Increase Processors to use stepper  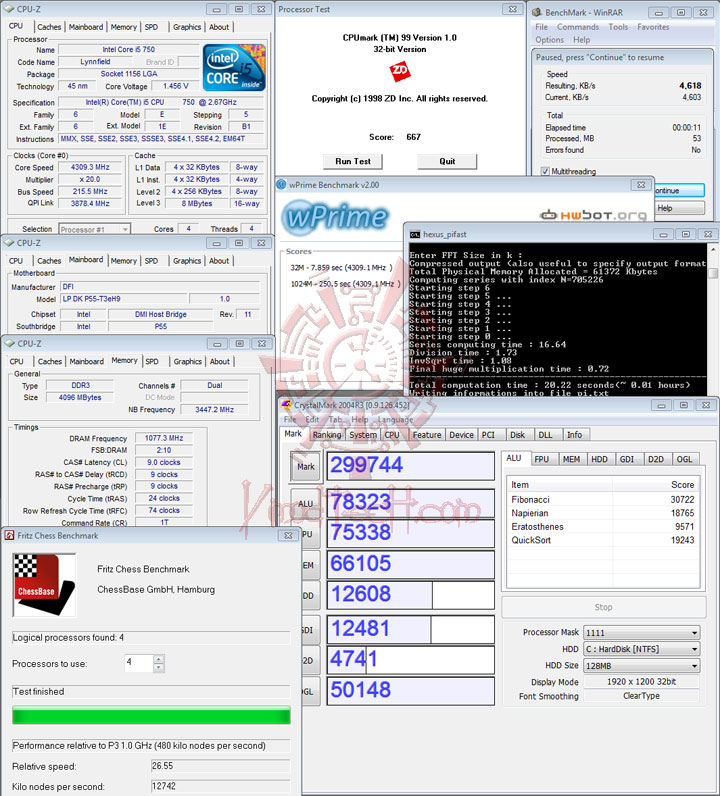[159, 659]
